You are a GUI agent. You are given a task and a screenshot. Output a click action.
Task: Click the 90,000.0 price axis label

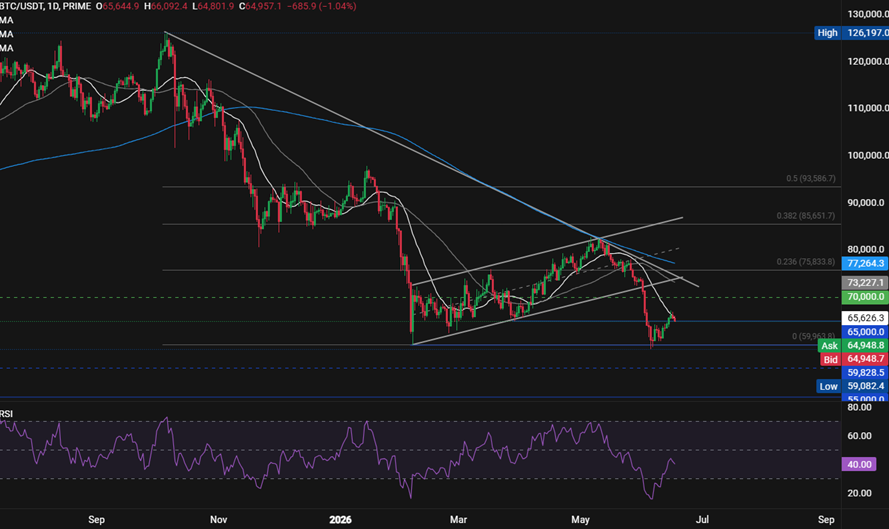866,202
